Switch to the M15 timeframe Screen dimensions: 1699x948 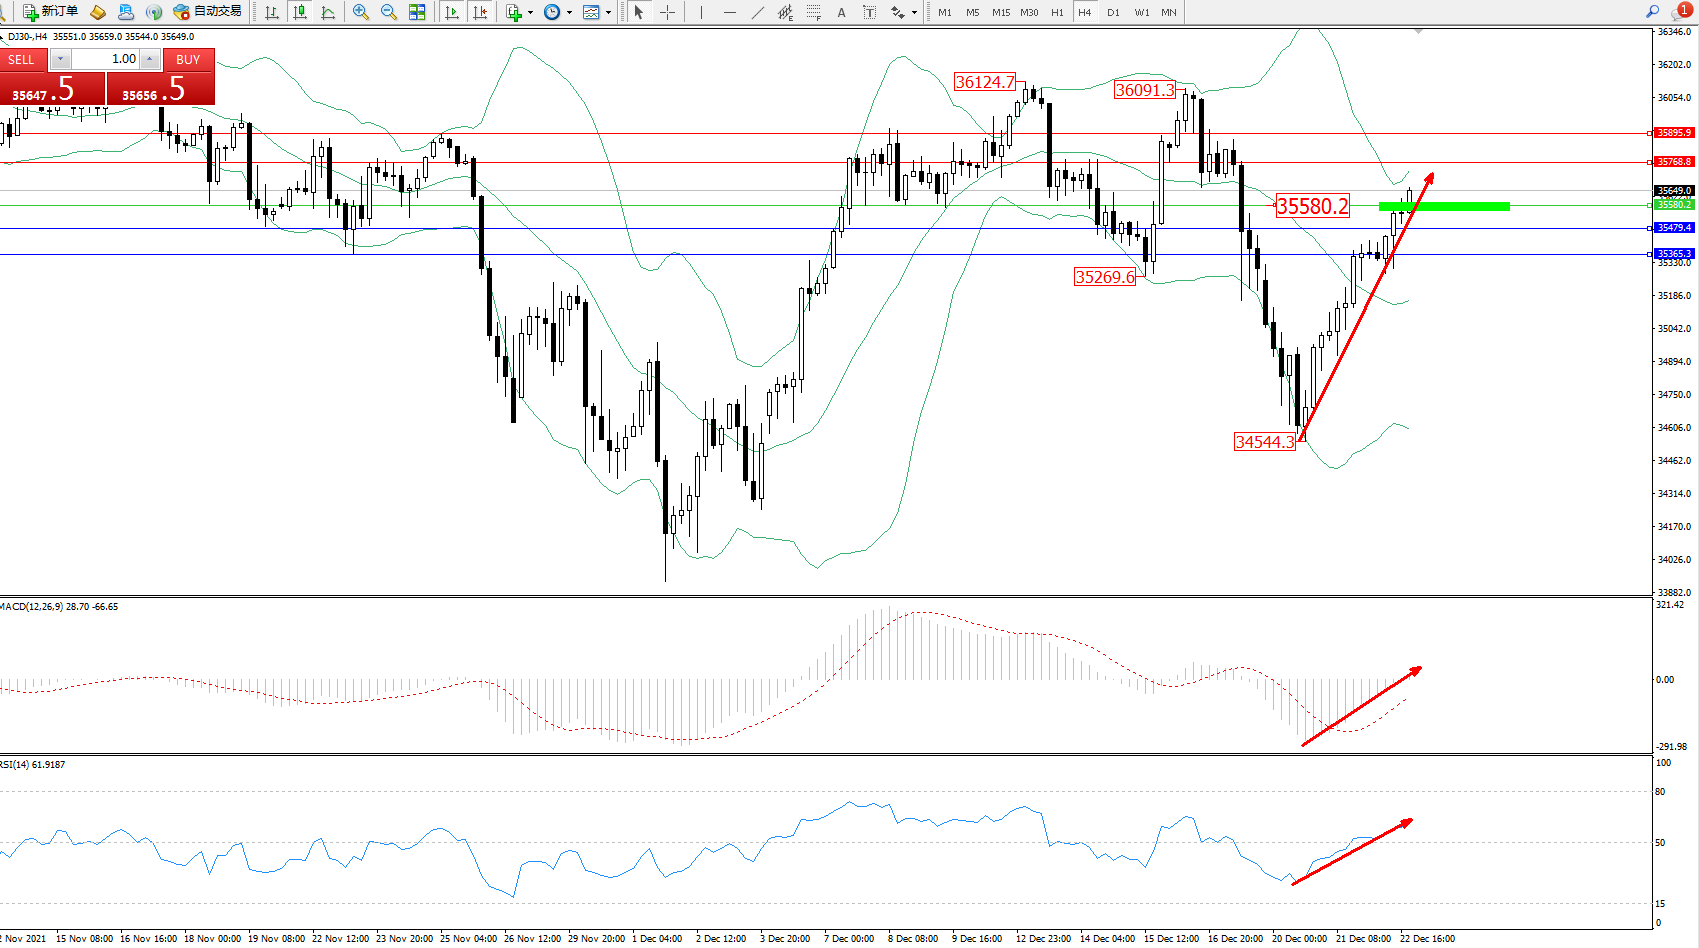point(1000,12)
